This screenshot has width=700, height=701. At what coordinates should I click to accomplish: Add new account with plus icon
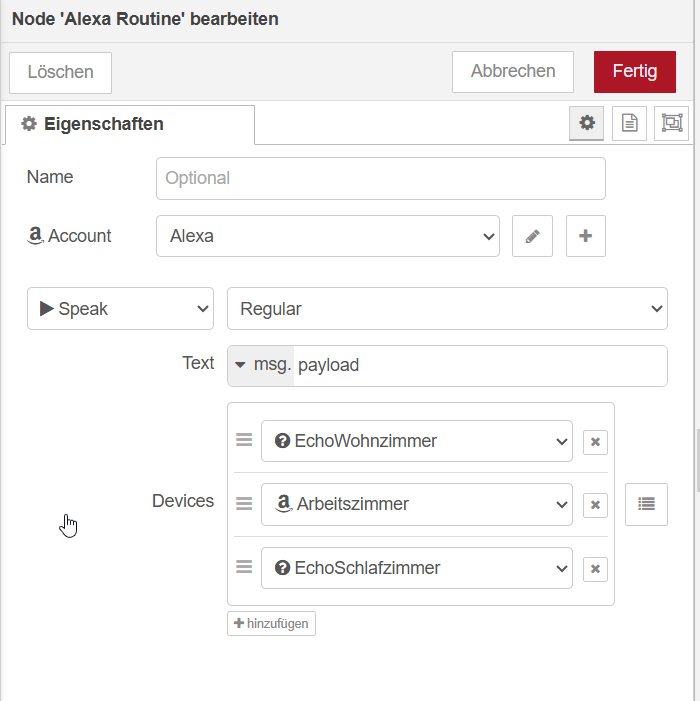586,236
